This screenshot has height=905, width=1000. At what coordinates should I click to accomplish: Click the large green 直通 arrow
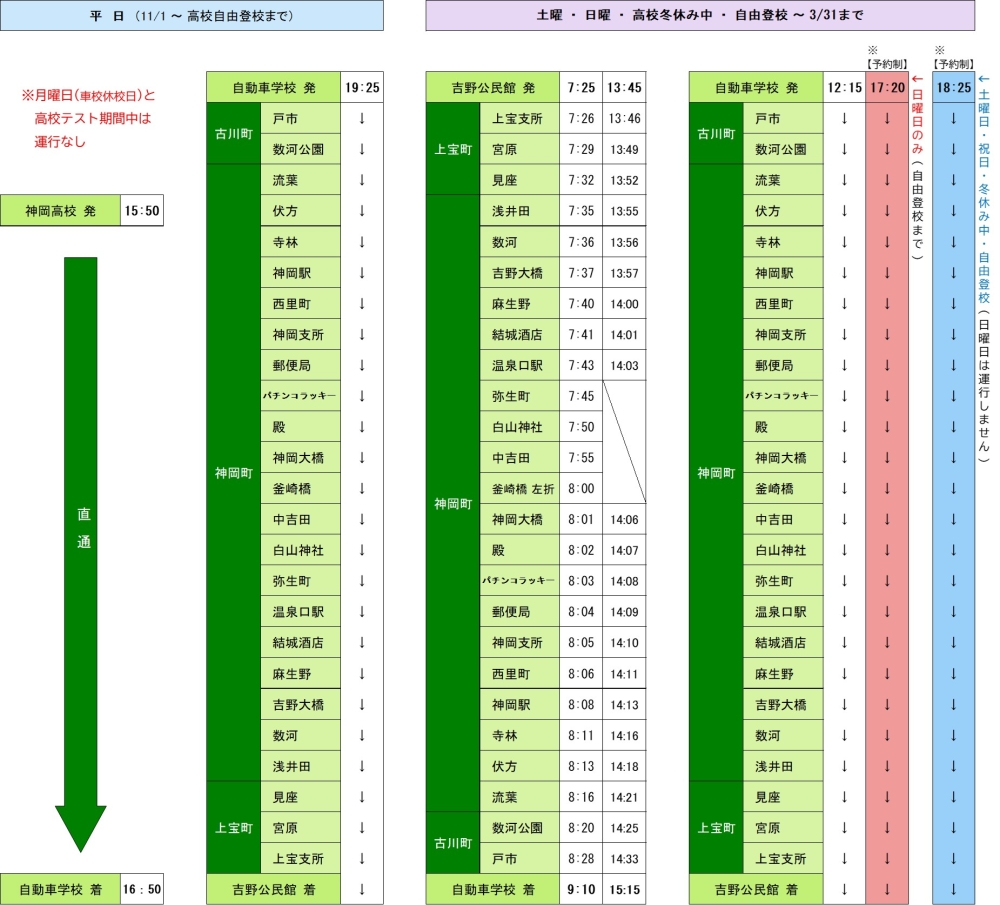[x=81, y=540]
